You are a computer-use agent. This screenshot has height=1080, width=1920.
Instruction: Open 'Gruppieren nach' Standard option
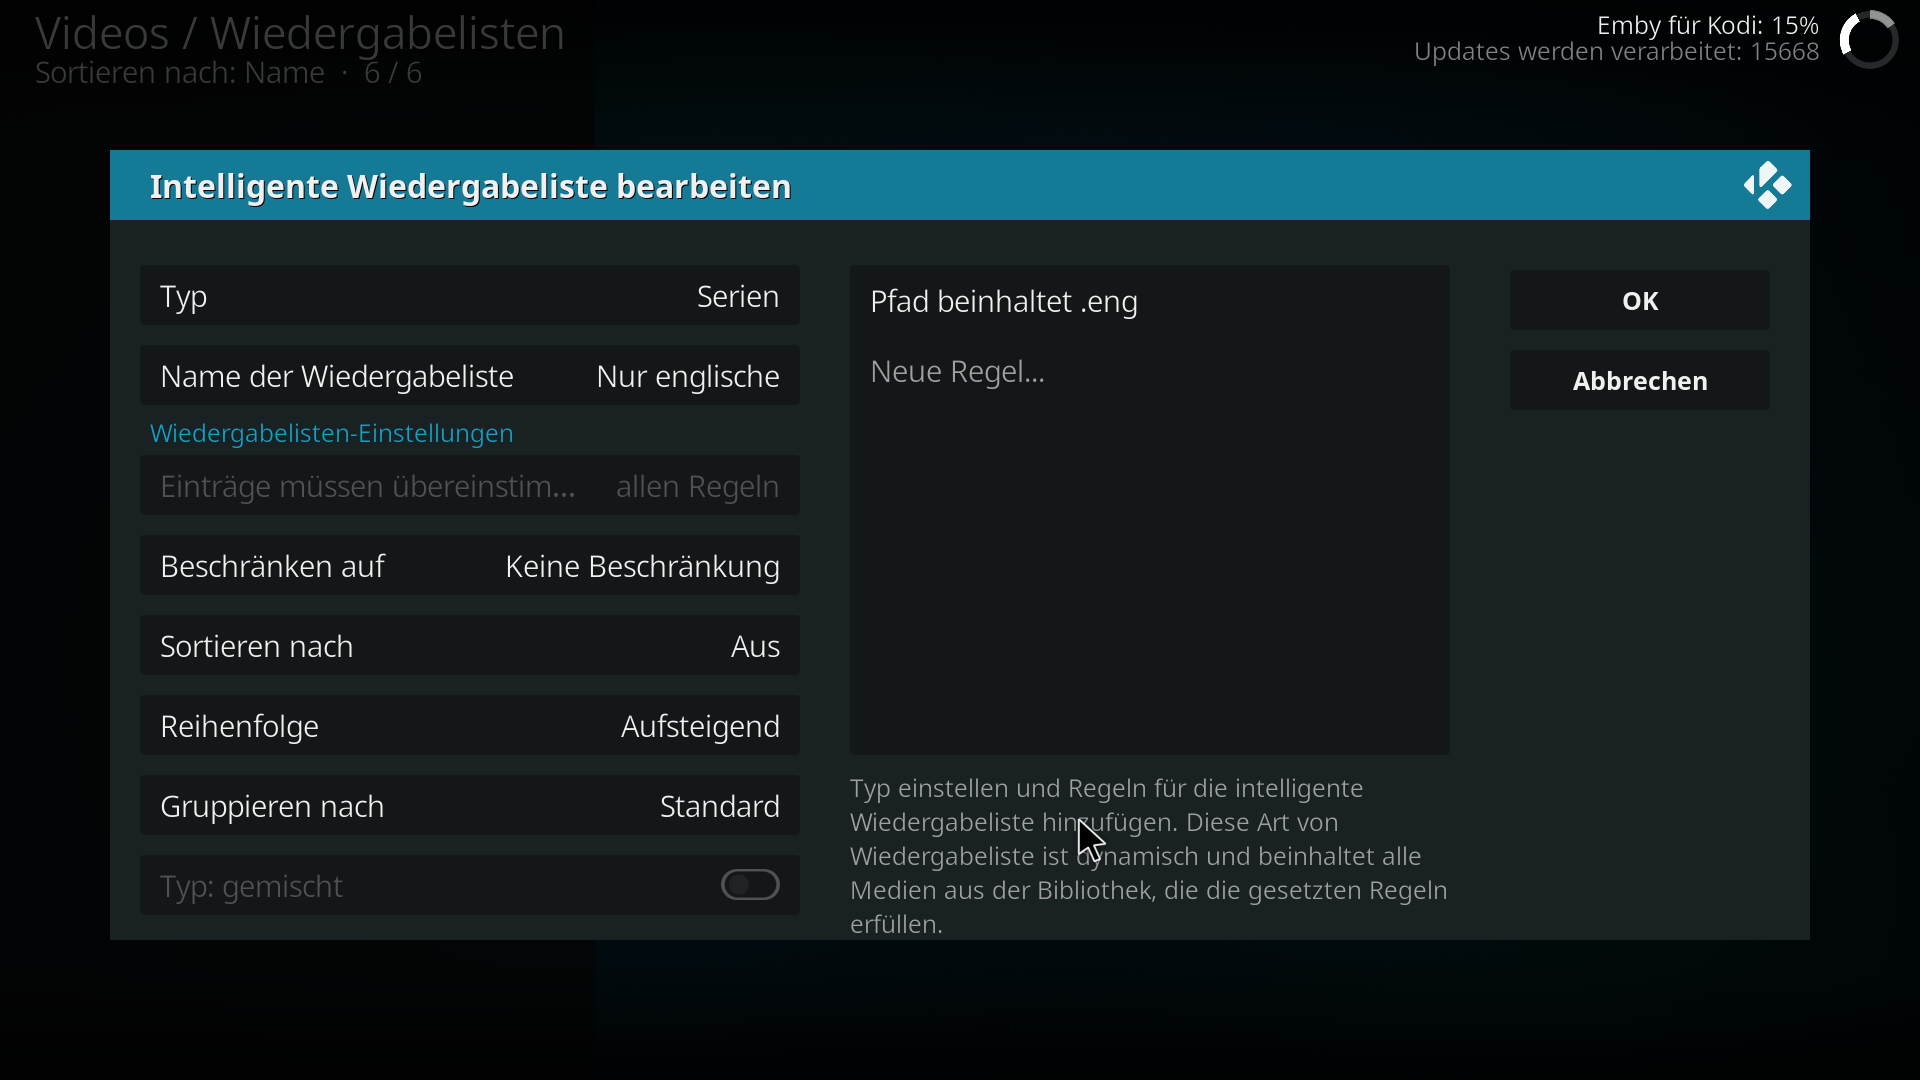tap(469, 806)
